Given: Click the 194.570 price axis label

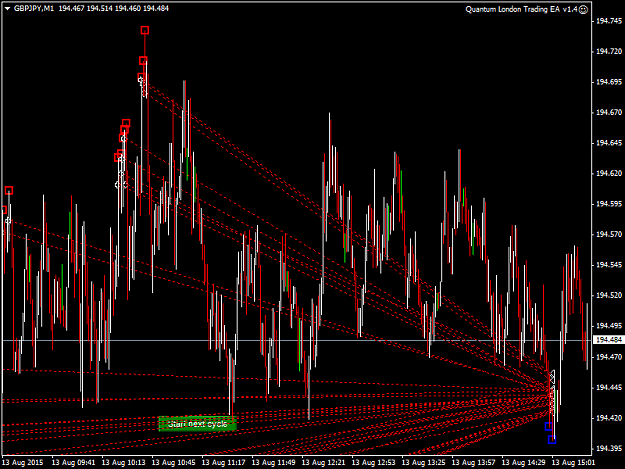Looking at the screenshot, I should tap(609, 235).
